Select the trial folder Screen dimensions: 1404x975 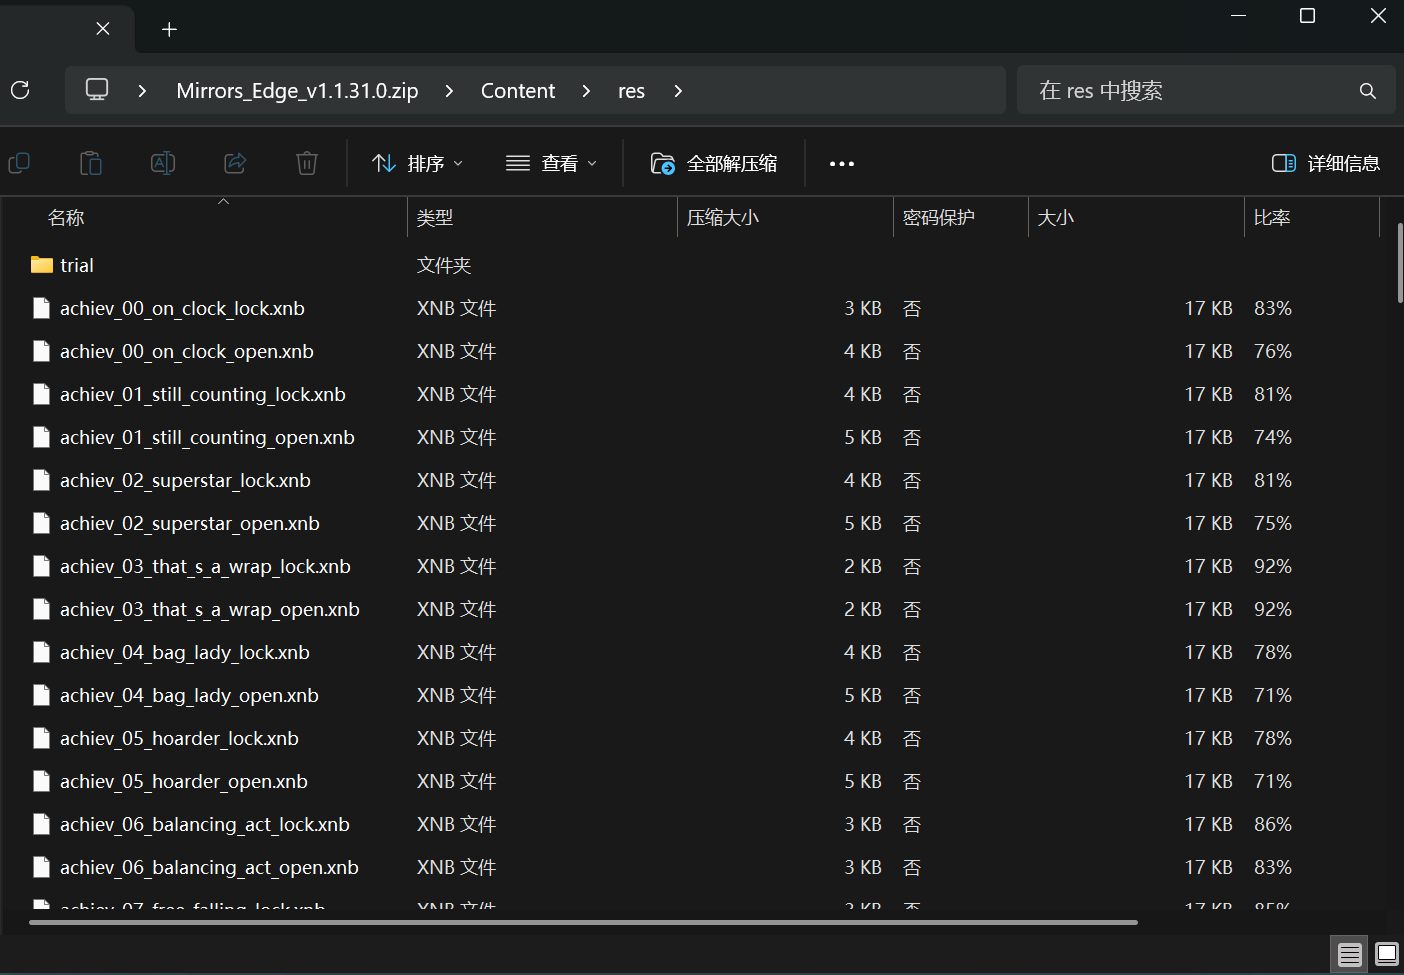tap(76, 265)
